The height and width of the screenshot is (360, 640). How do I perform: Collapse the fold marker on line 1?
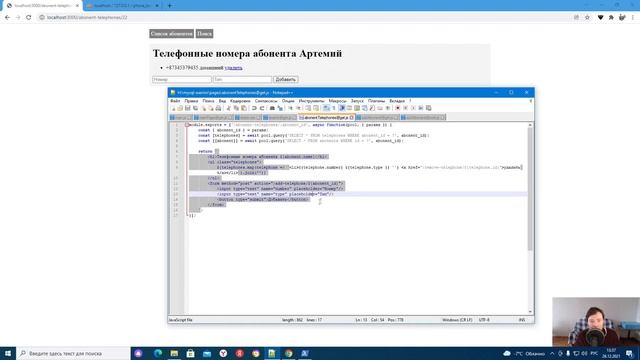click(x=187, y=125)
